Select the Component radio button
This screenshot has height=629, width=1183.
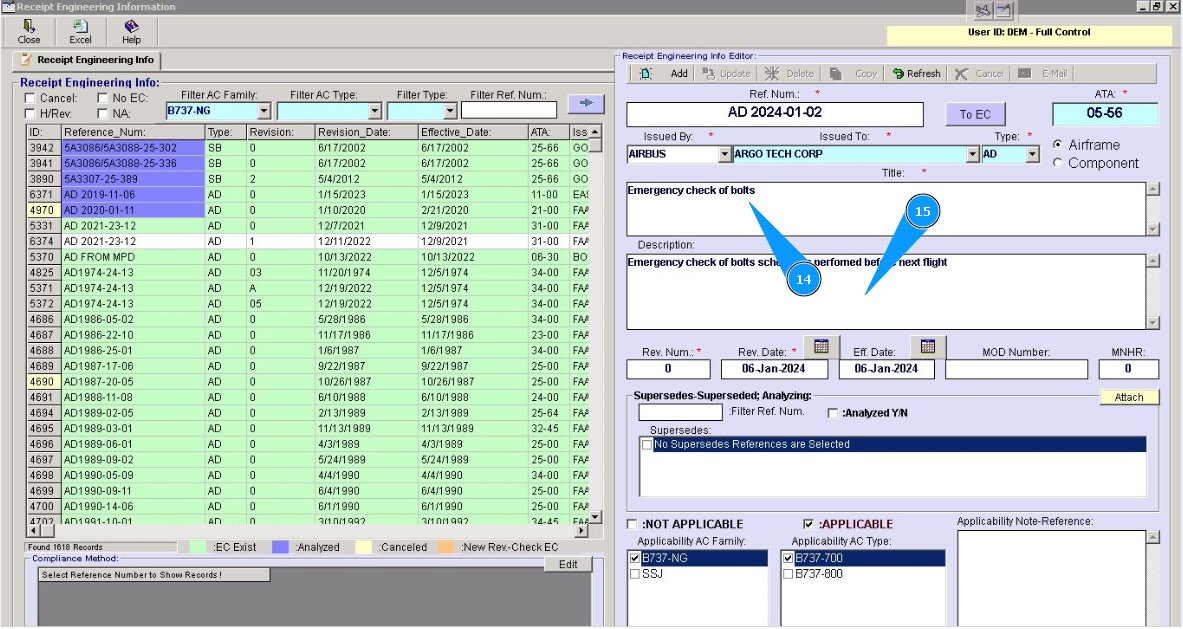pos(1058,163)
